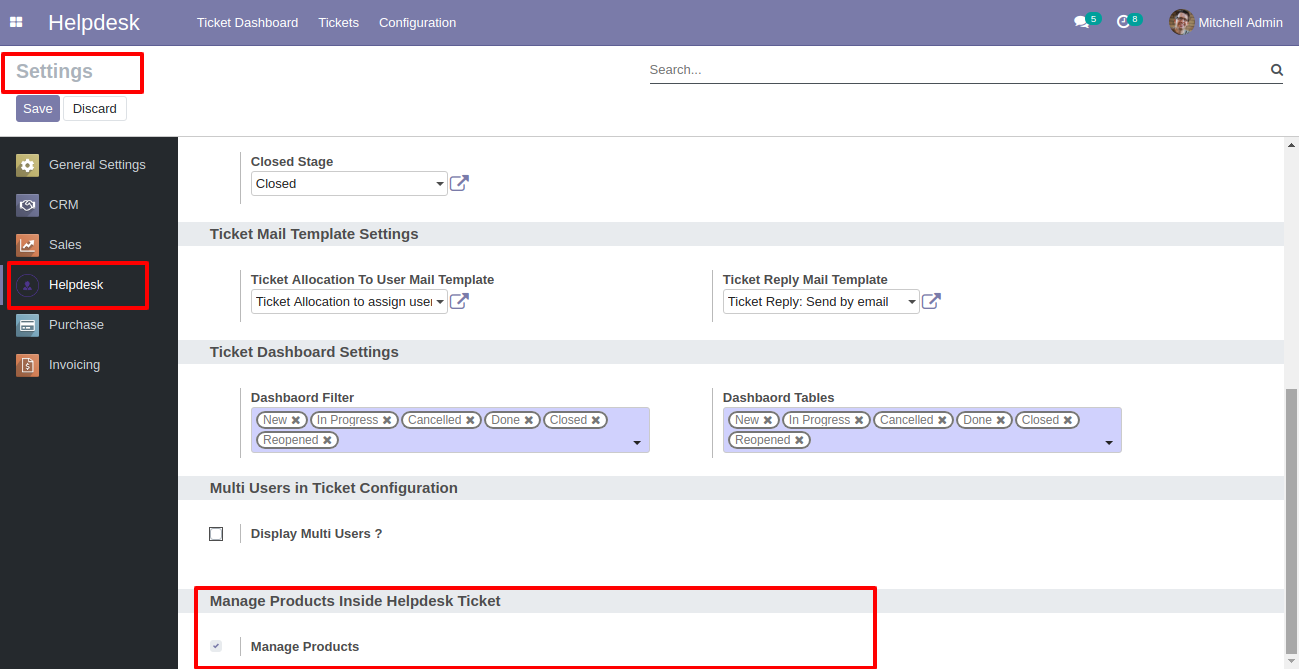Viewport: 1299px width, 669px height.
Task: Remove Cancelled tag from Dashbaord Filter
Action: tap(470, 420)
